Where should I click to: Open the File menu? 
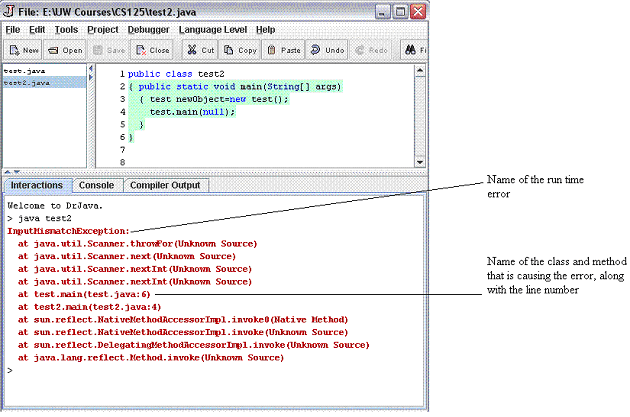click(14, 30)
